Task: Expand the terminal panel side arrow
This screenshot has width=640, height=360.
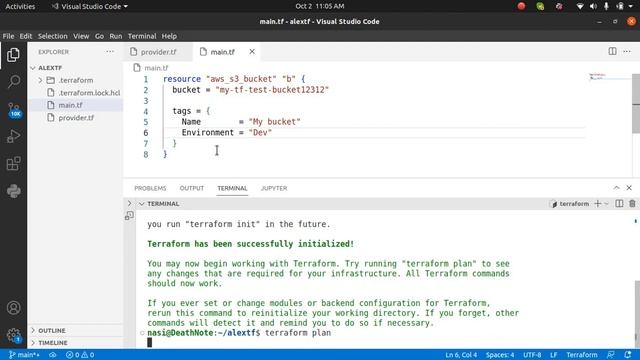Action: click(129, 203)
